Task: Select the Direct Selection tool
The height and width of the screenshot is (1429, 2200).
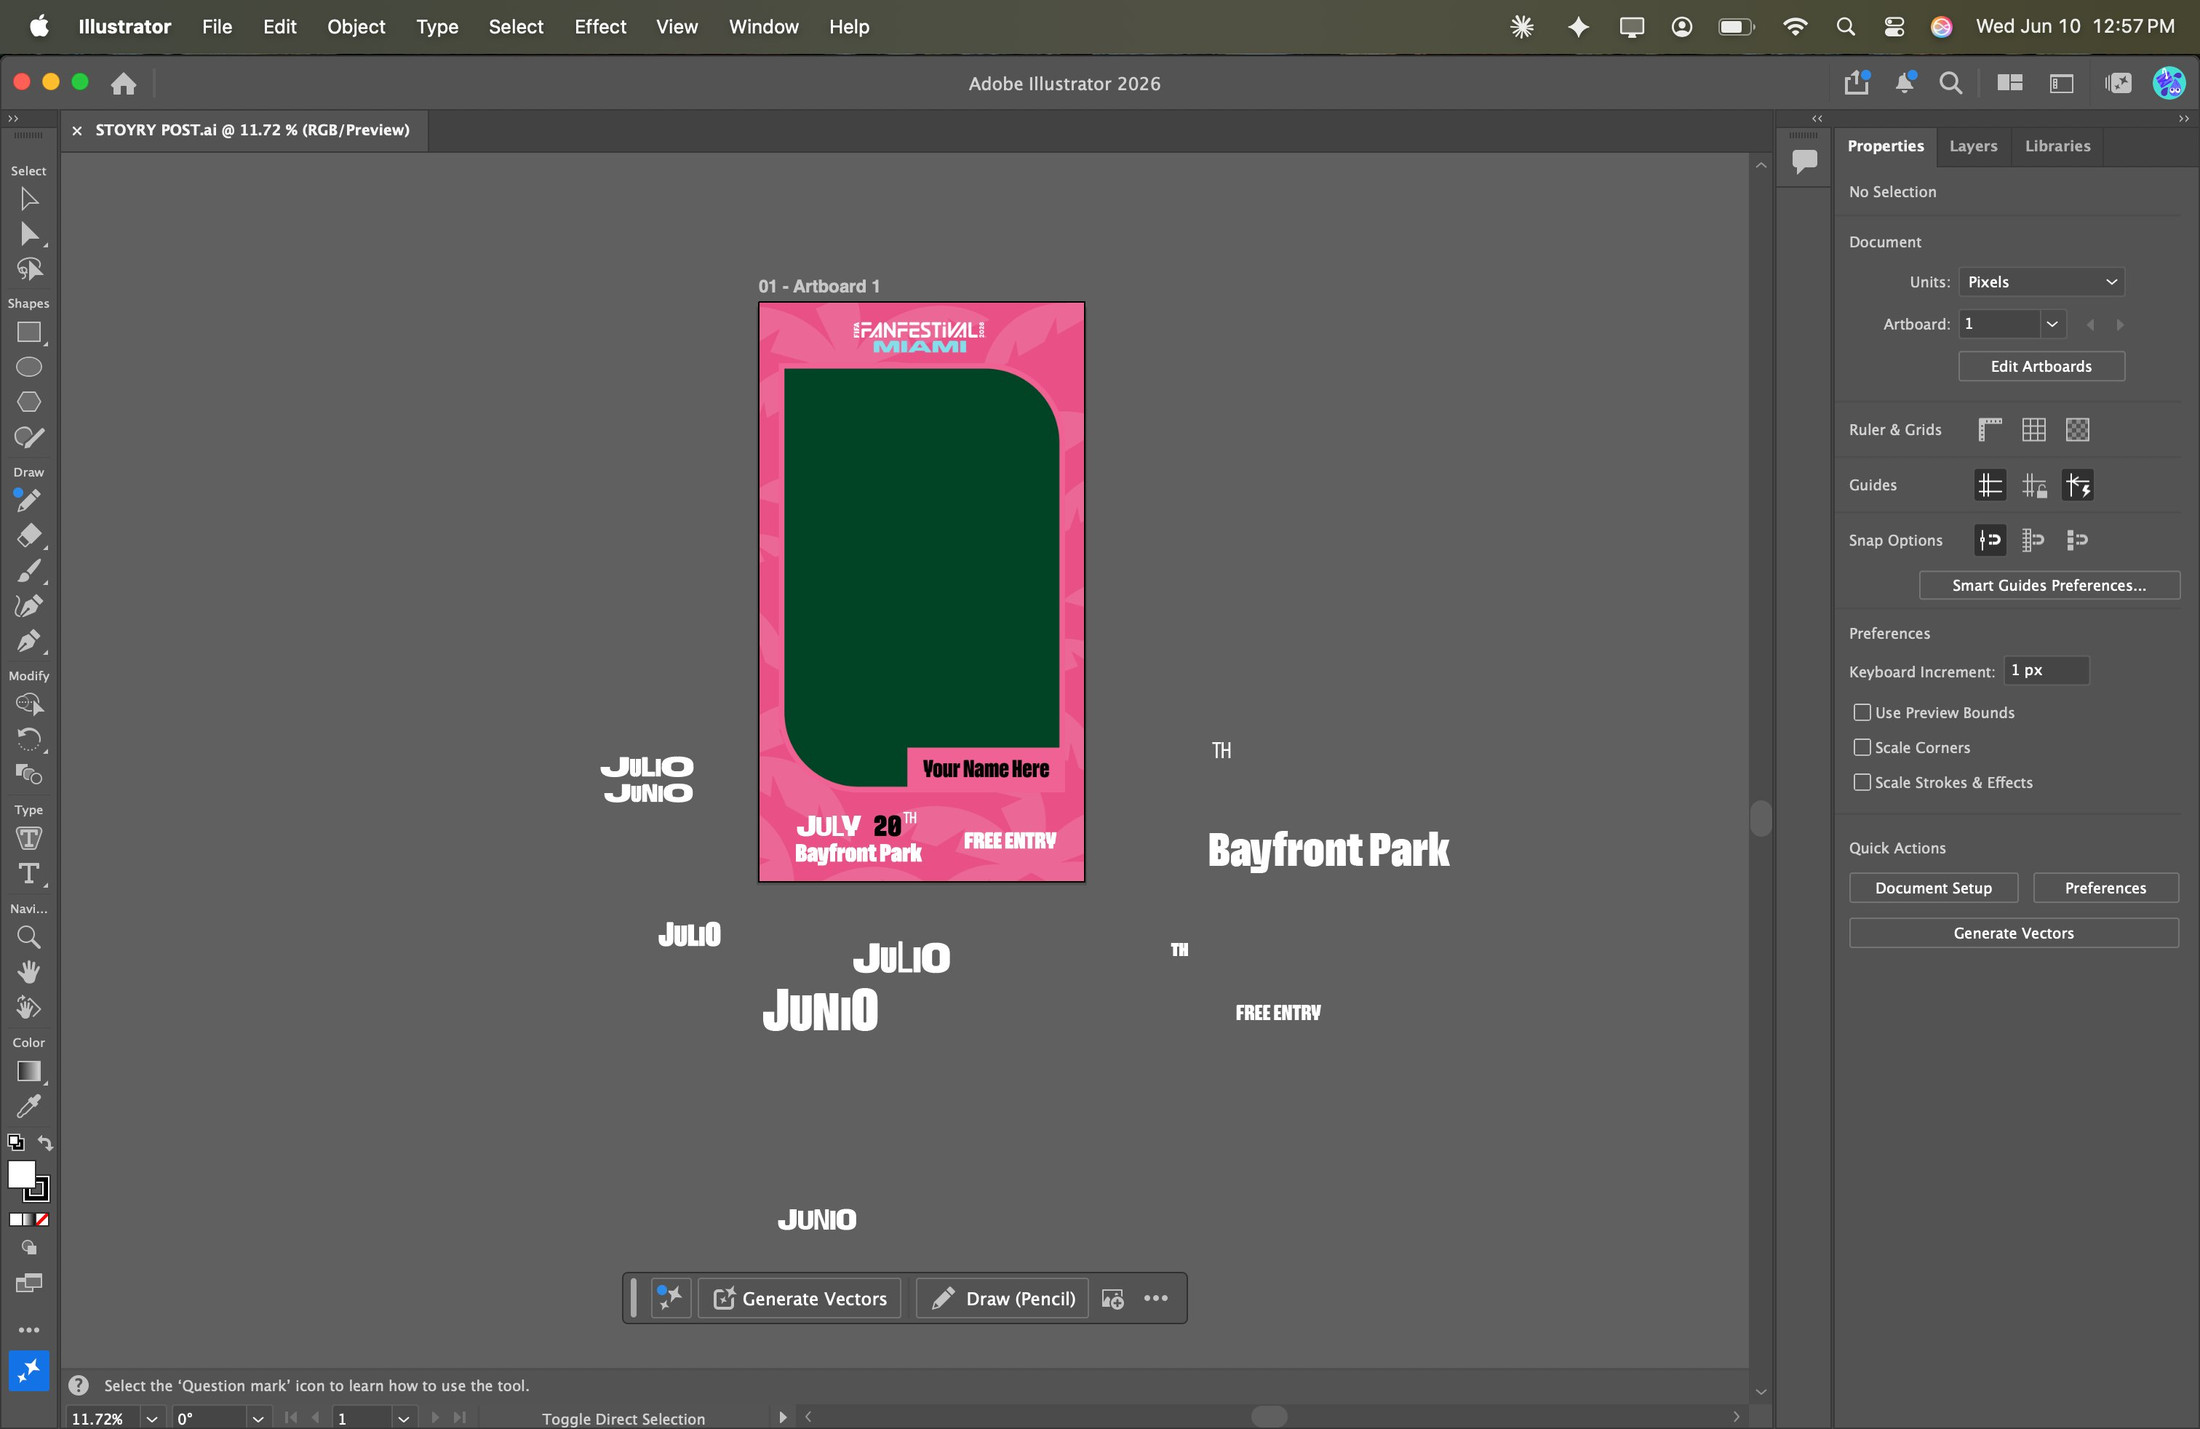Action: tap(28, 234)
